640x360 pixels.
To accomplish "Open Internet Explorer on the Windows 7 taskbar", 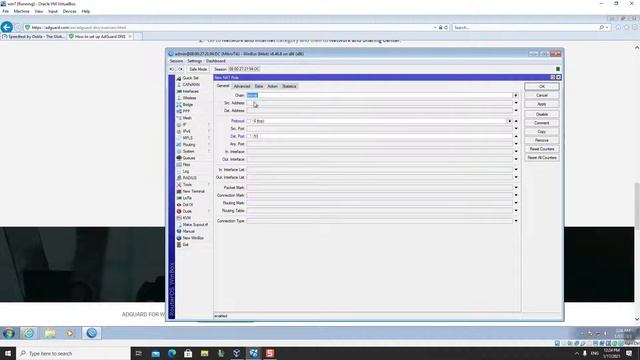I will pyautogui.click(x=29, y=333).
